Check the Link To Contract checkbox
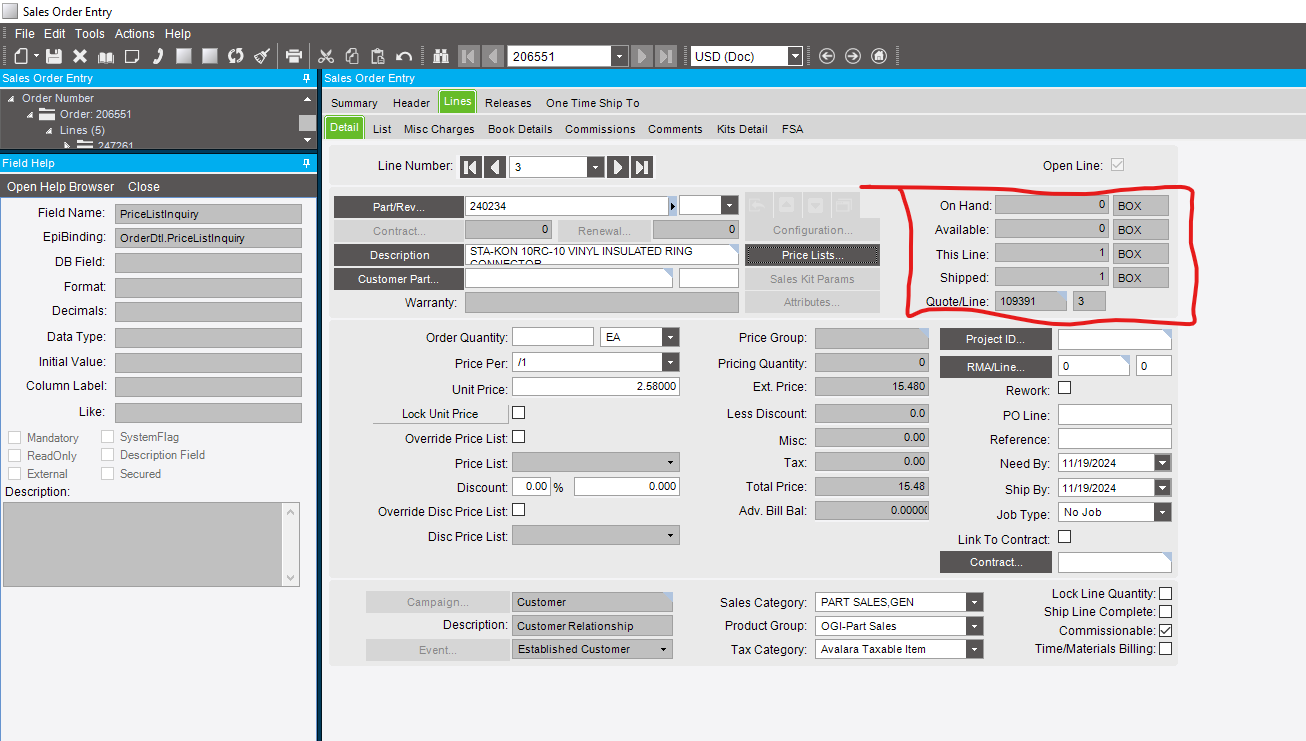 point(1065,537)
